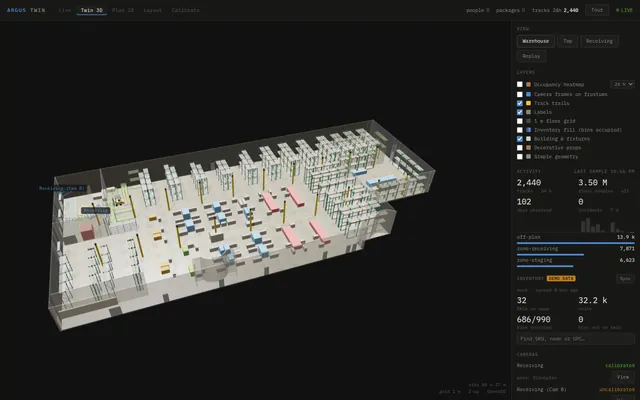
Task: Click the packages counter in header
Action: pos(510,10)
